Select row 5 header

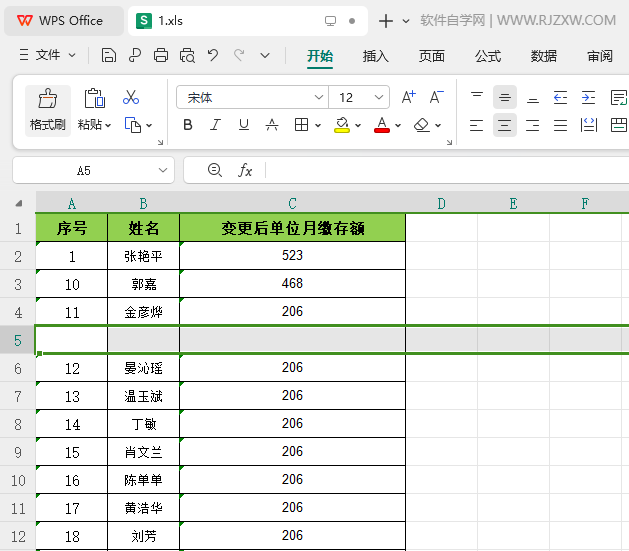(18, 340)
